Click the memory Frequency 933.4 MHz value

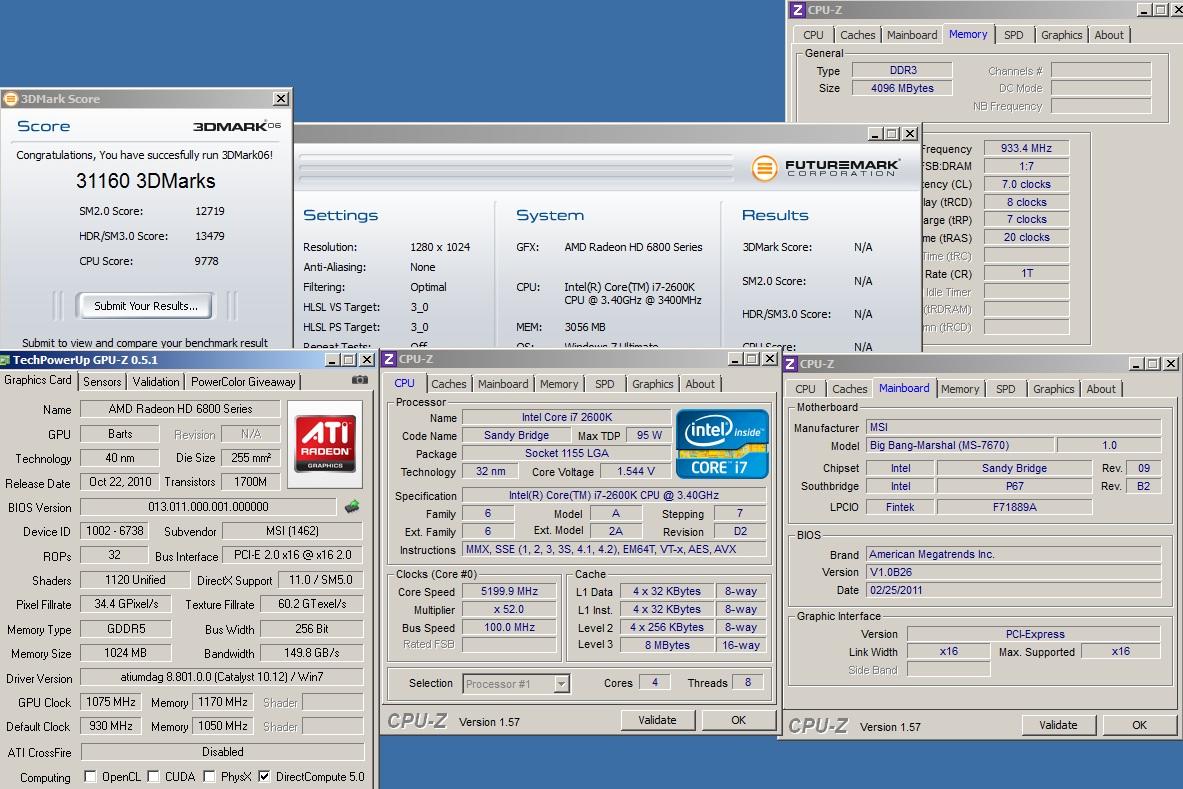tap(1026, 149)
